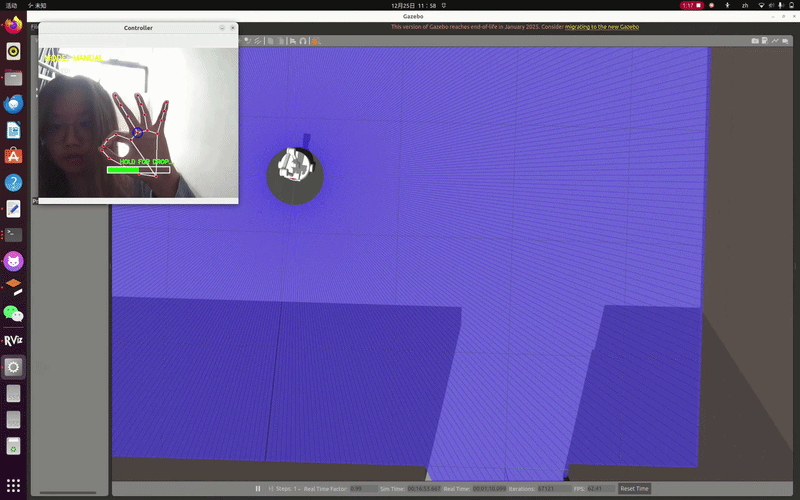Open Terminal from the dock

[x=13, y=235]
